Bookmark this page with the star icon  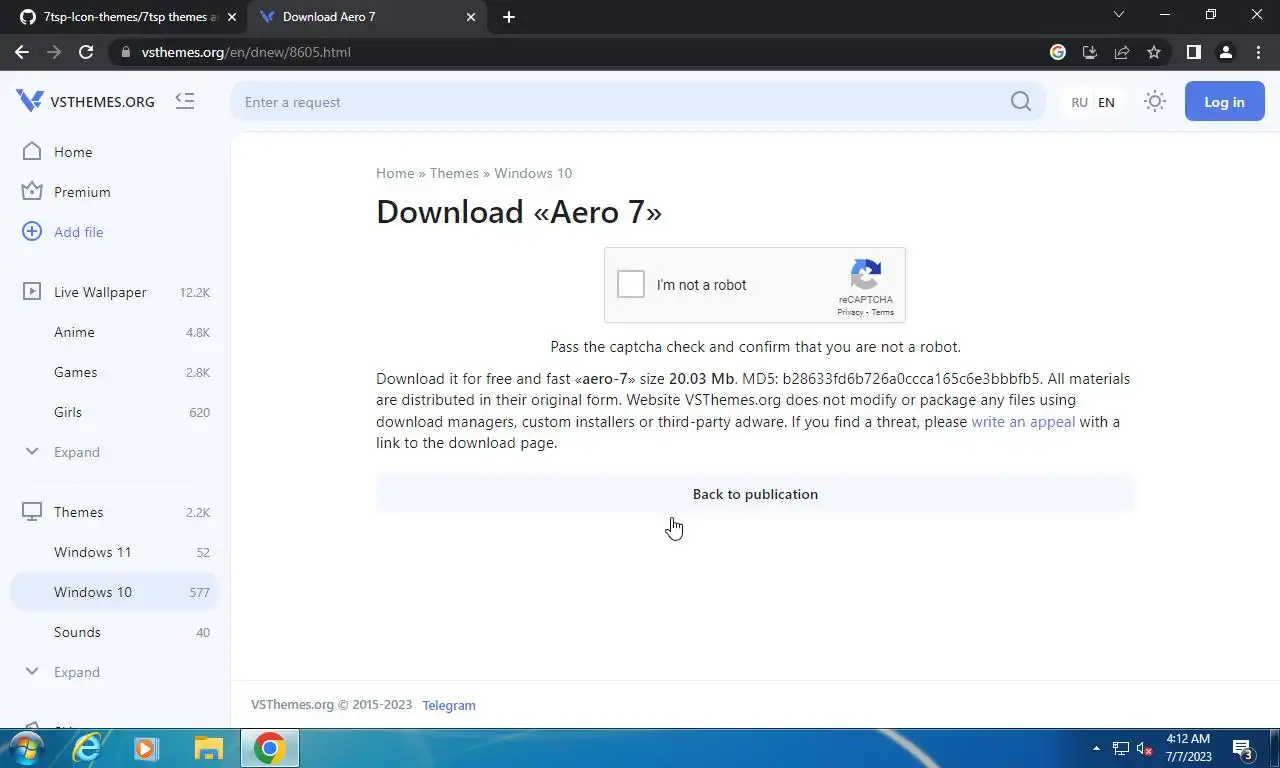pos(1154,52)
